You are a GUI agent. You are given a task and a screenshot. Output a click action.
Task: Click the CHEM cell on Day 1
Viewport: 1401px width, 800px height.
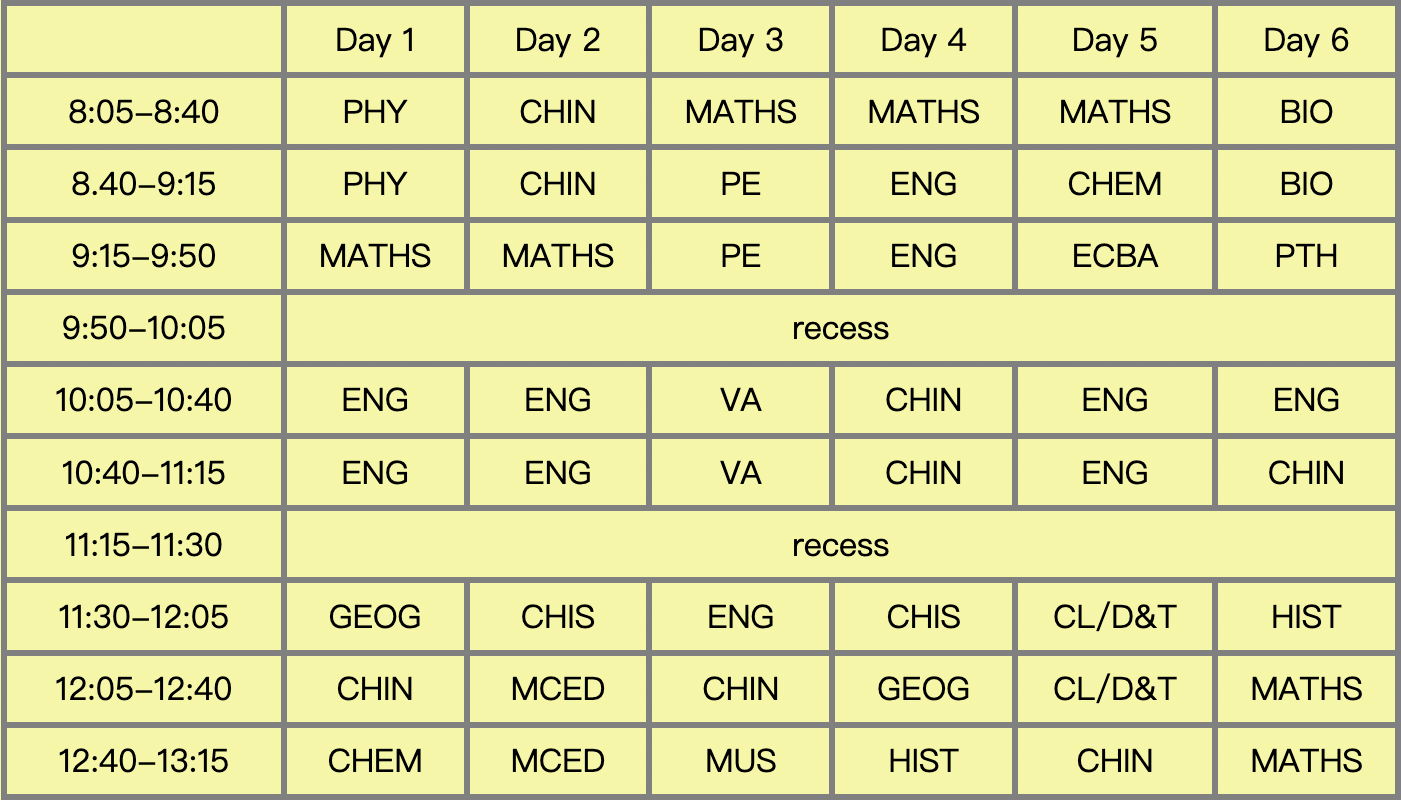tap(375, 761)
